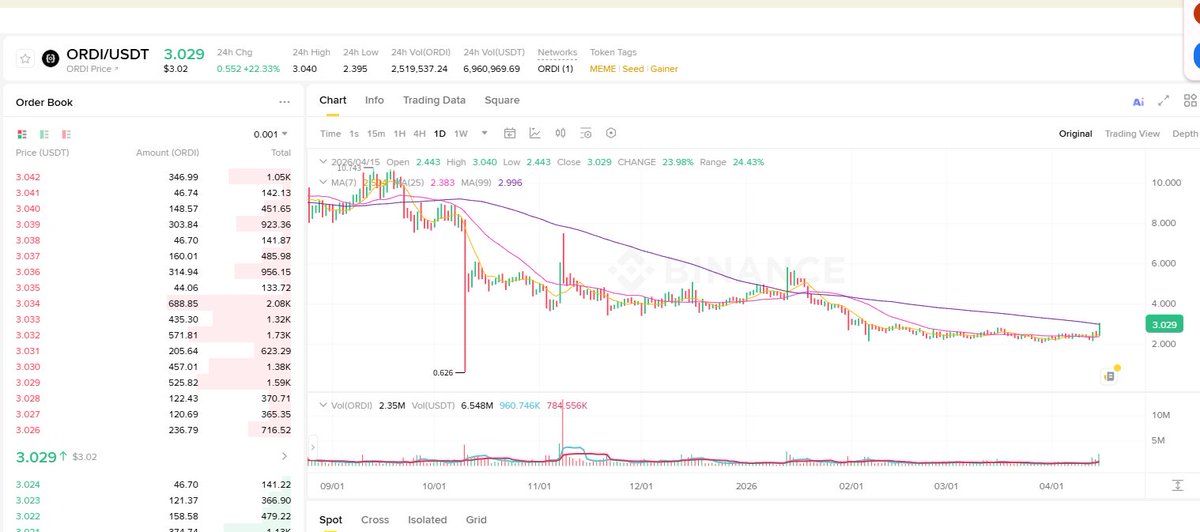Select the 15m time interval

376,133
